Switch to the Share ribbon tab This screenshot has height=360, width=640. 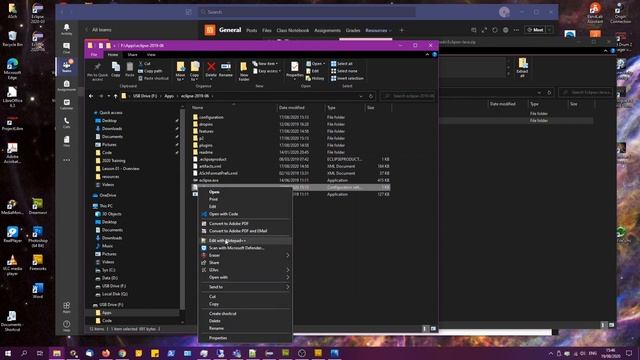[132, 55]
